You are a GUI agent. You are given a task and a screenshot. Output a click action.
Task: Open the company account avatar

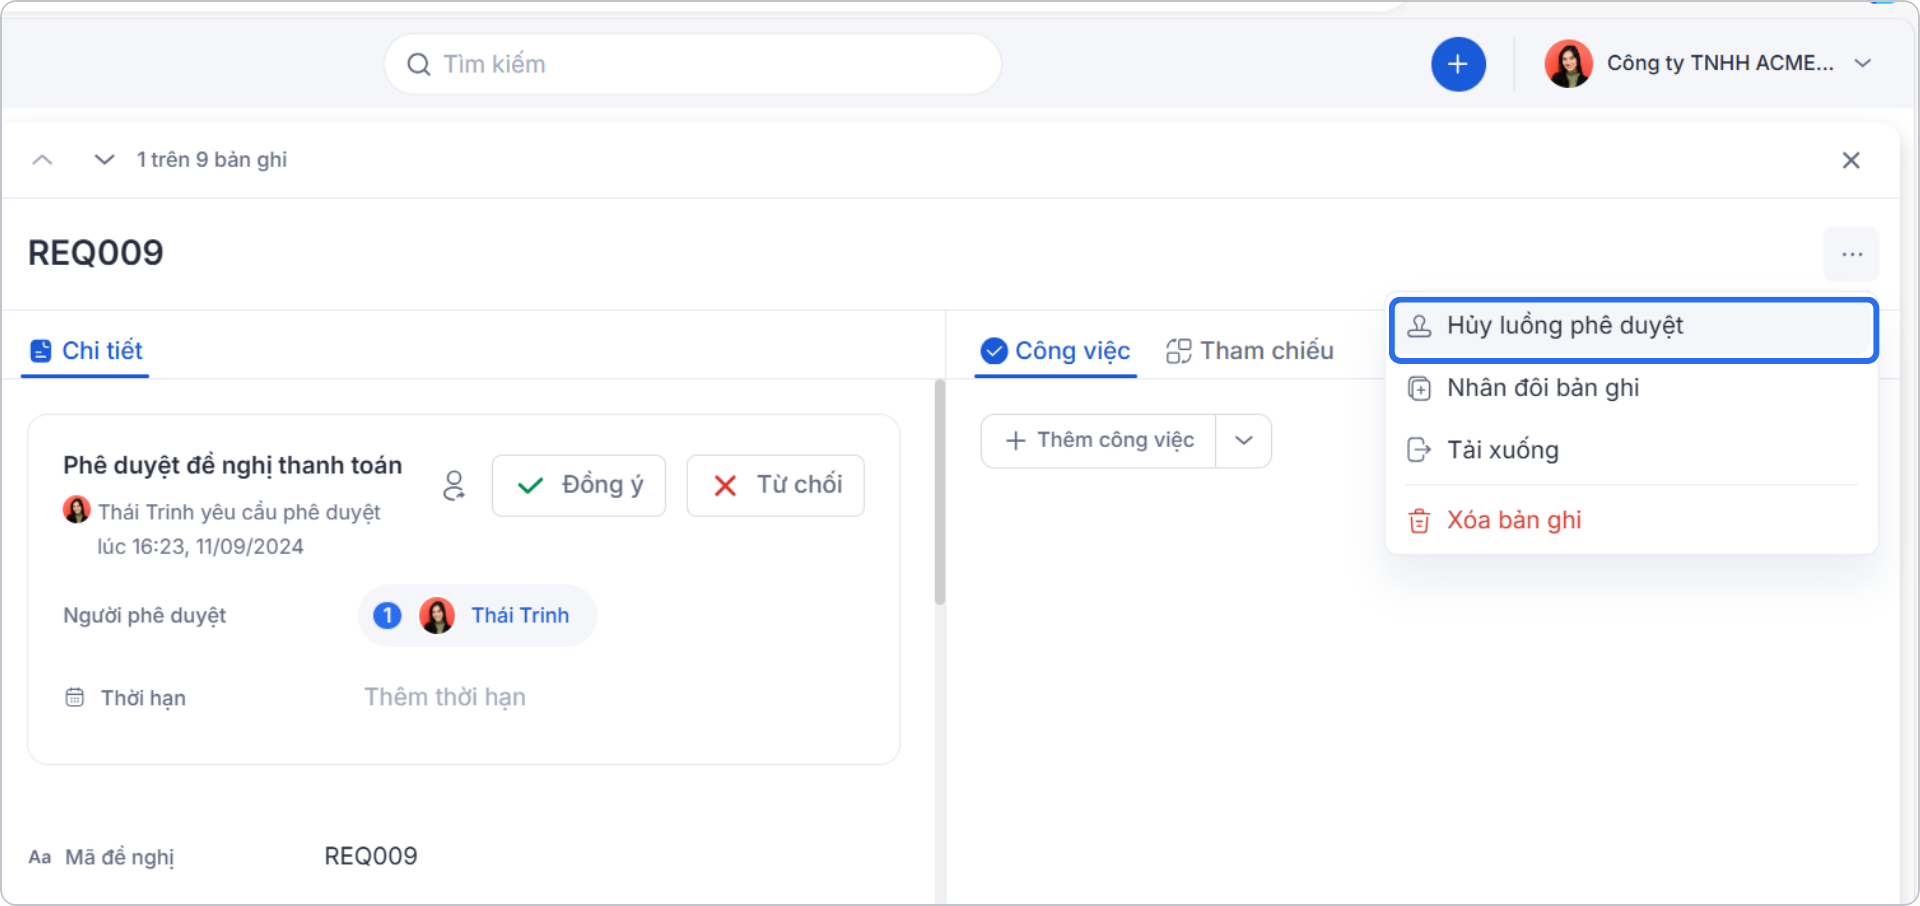tap(1568, 64)
